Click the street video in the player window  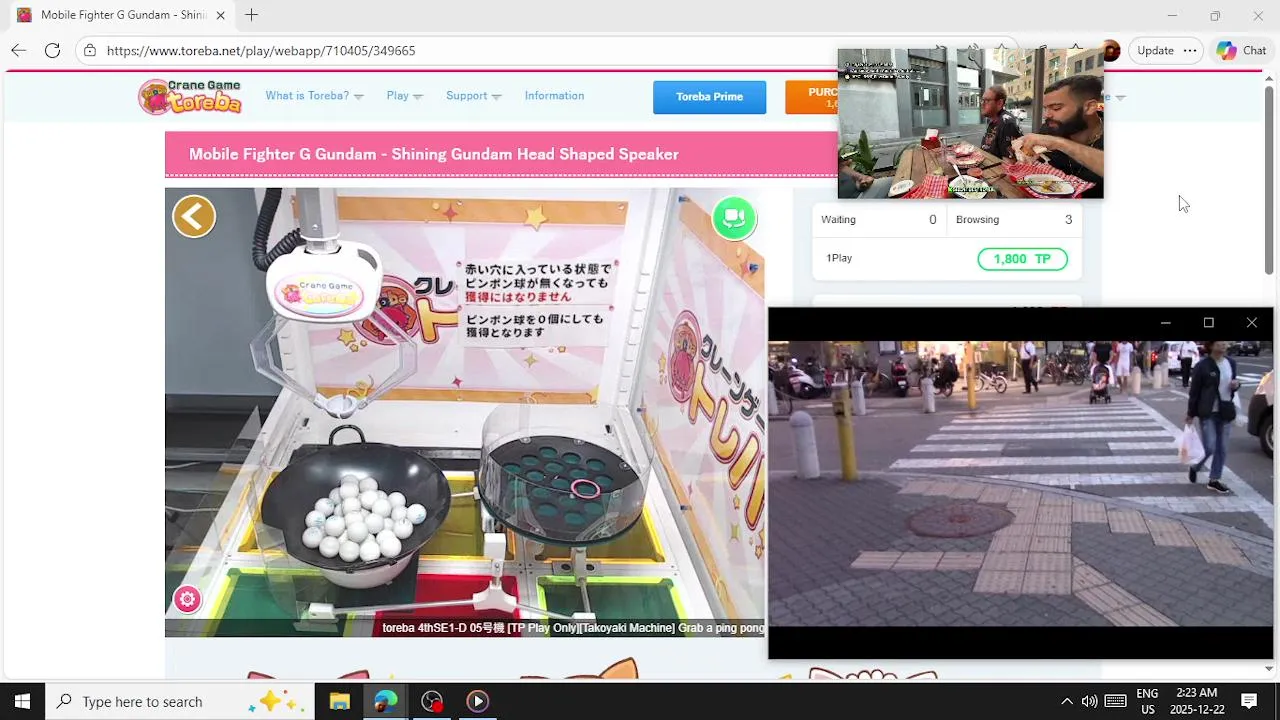point(1020,484)
